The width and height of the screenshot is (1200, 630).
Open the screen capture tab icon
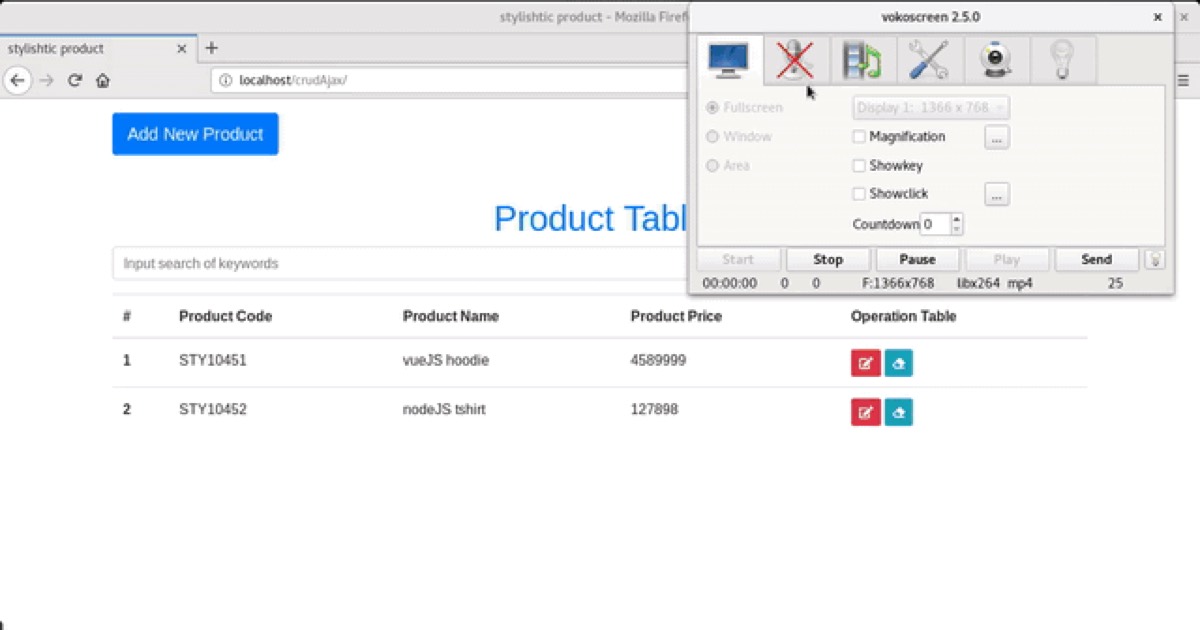(x=728, y=60)
